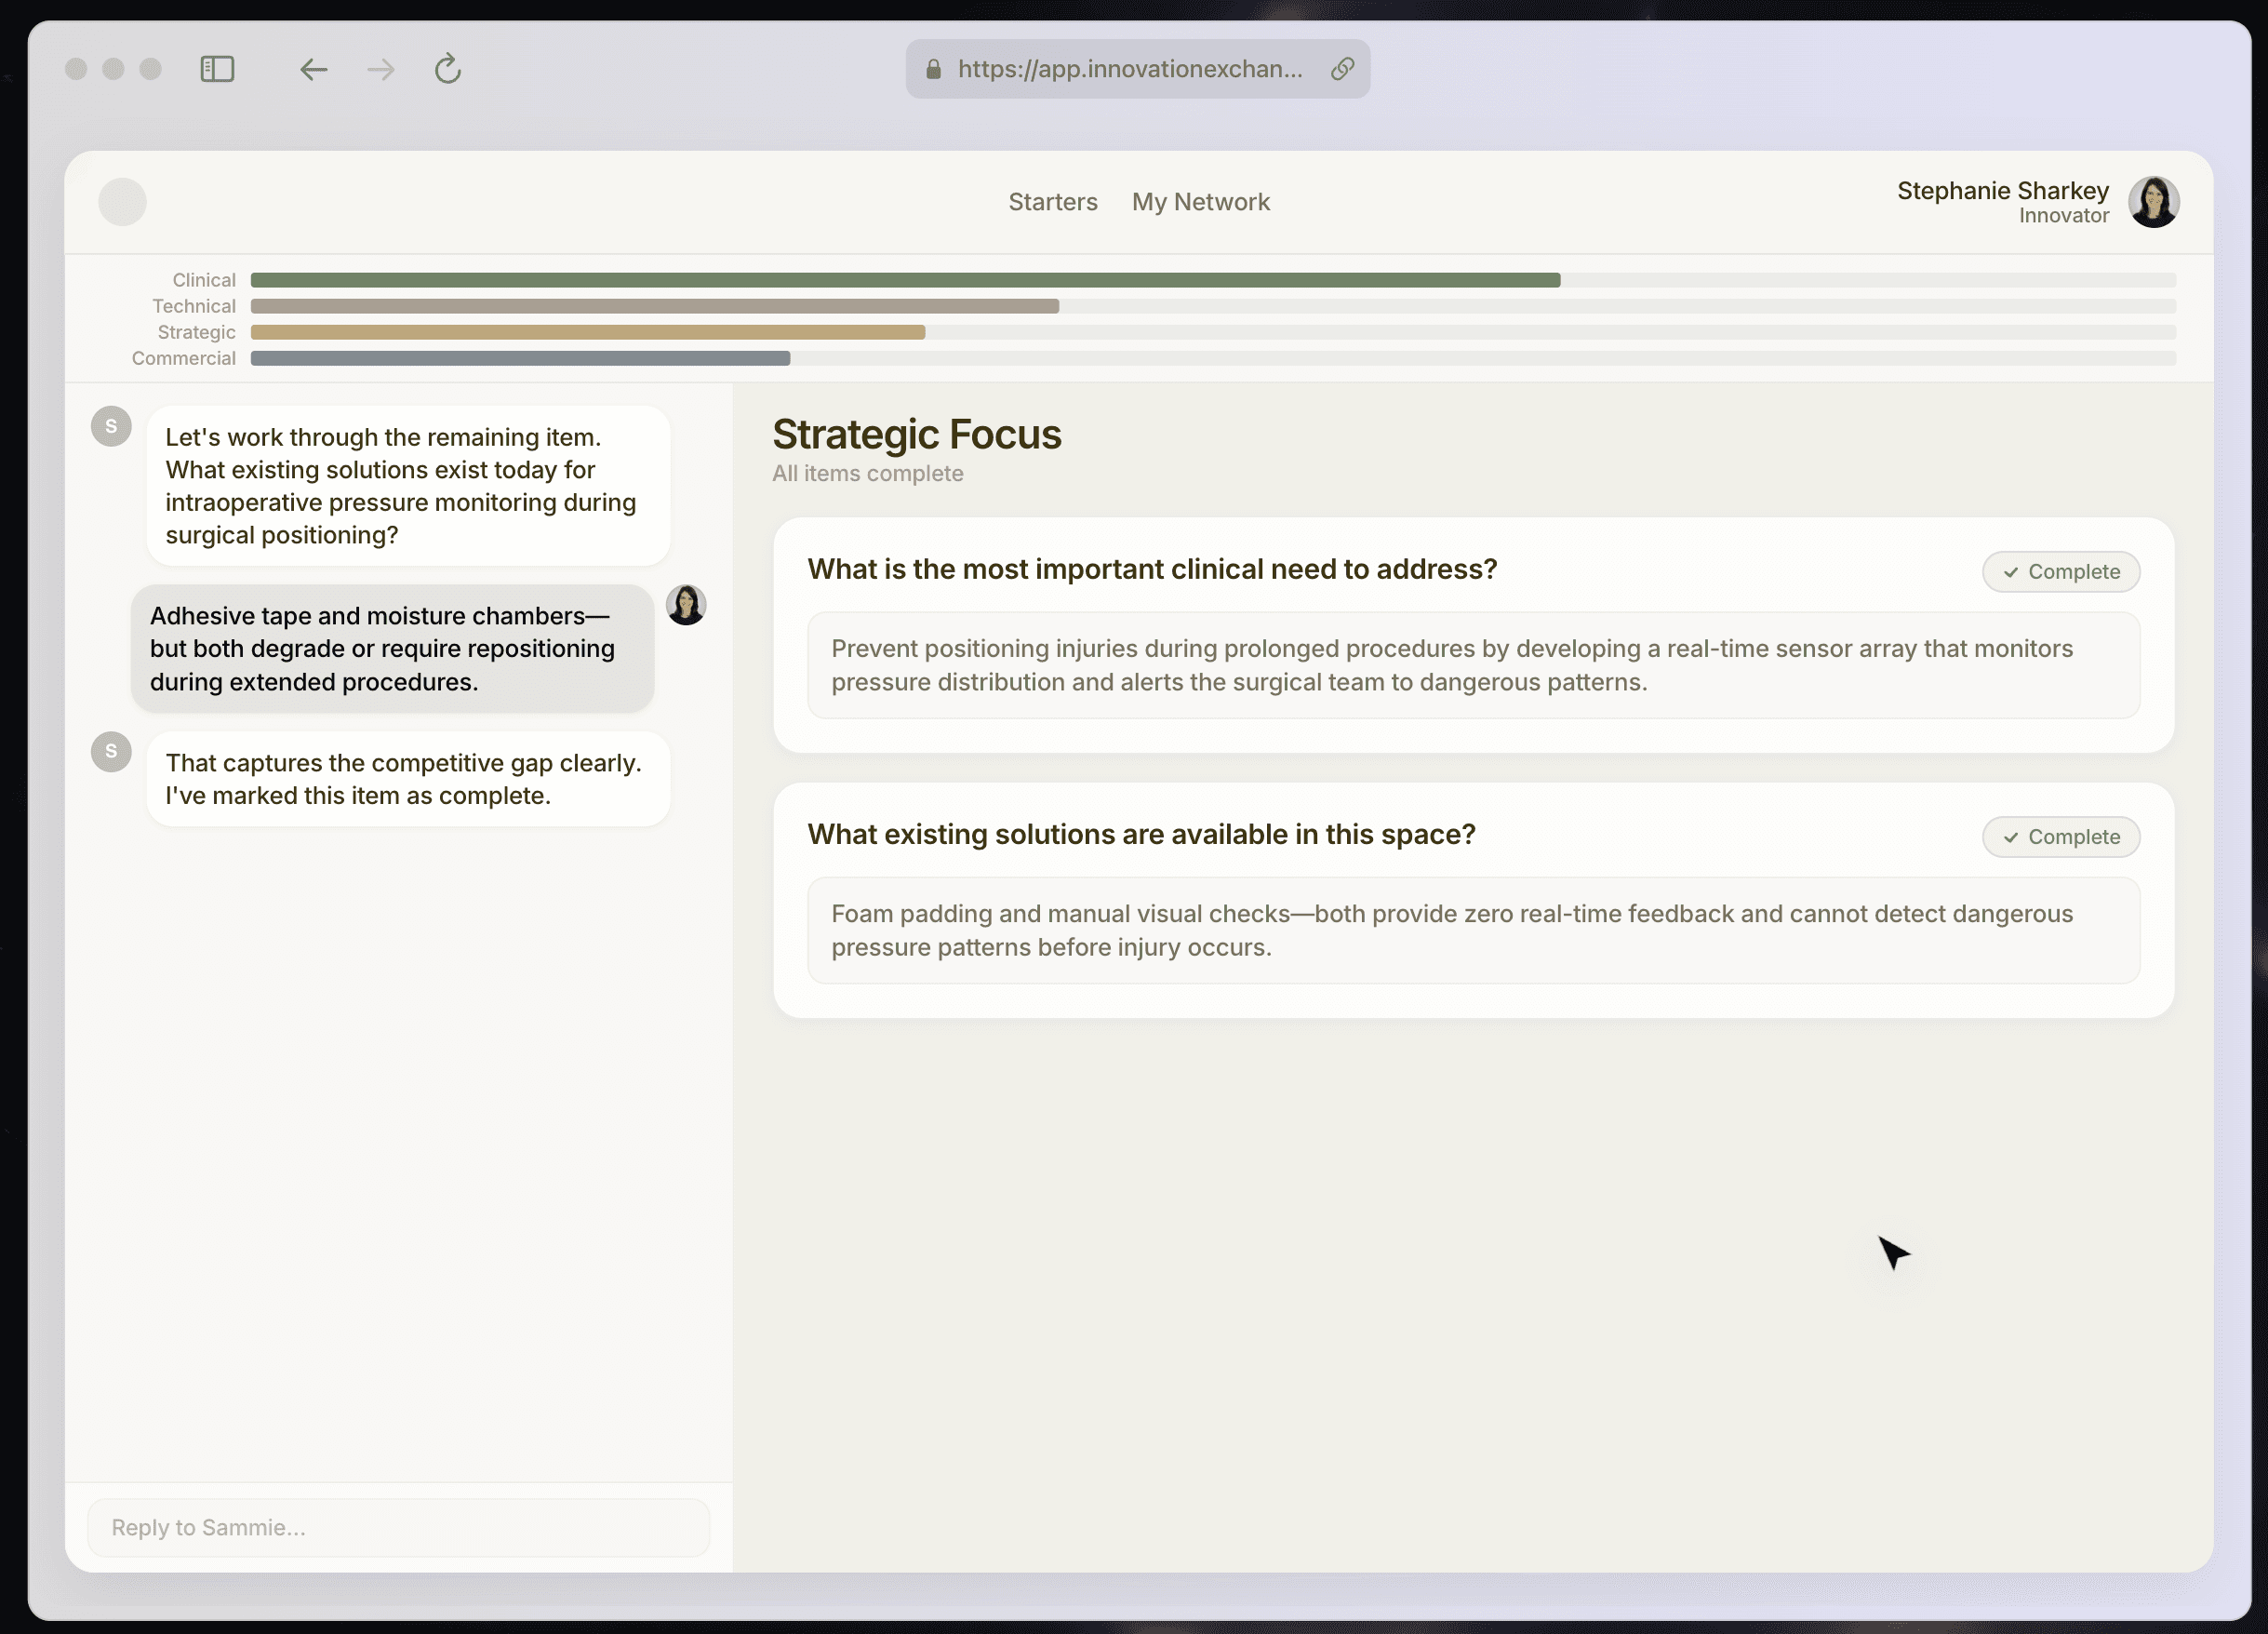
Task: Click the copy link icon in address bar
Action: [x=1342, y=69]
